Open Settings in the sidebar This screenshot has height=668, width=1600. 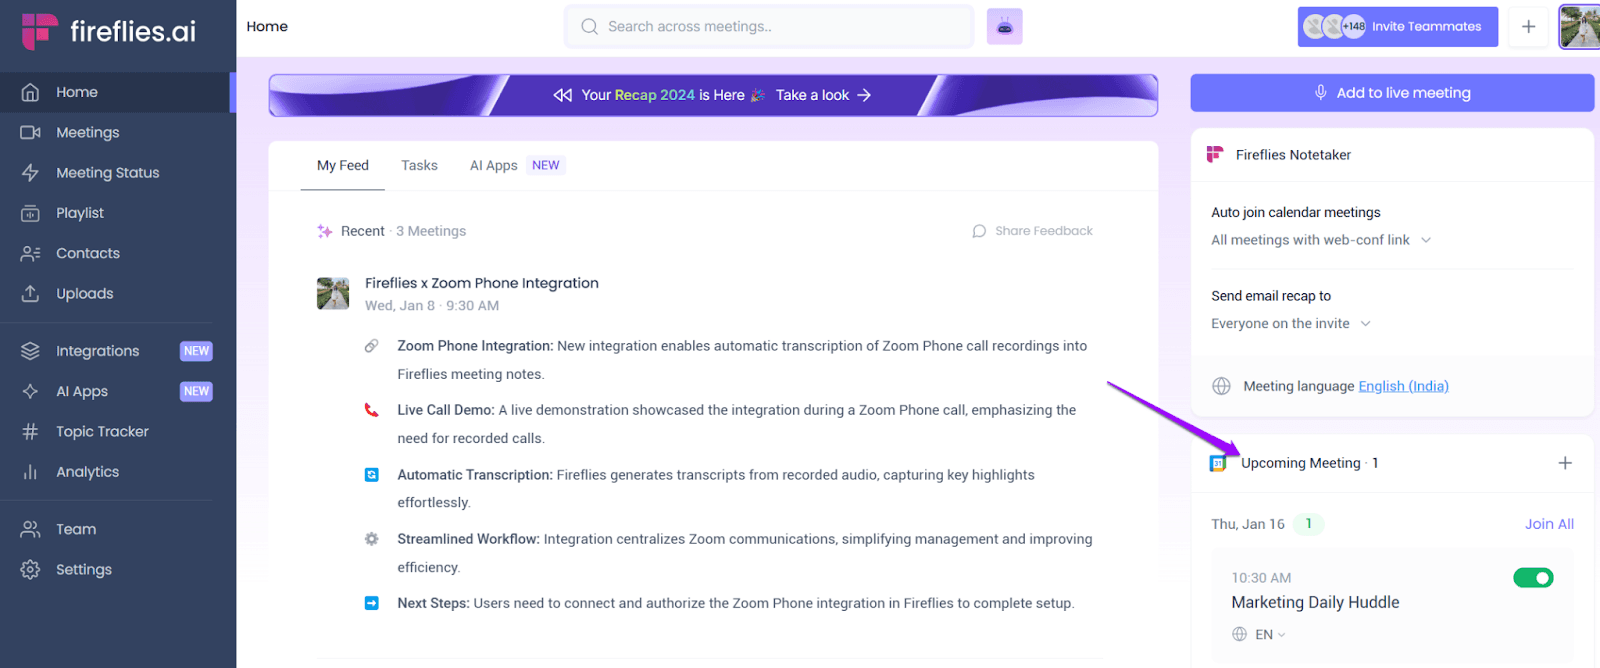(116, 569)
